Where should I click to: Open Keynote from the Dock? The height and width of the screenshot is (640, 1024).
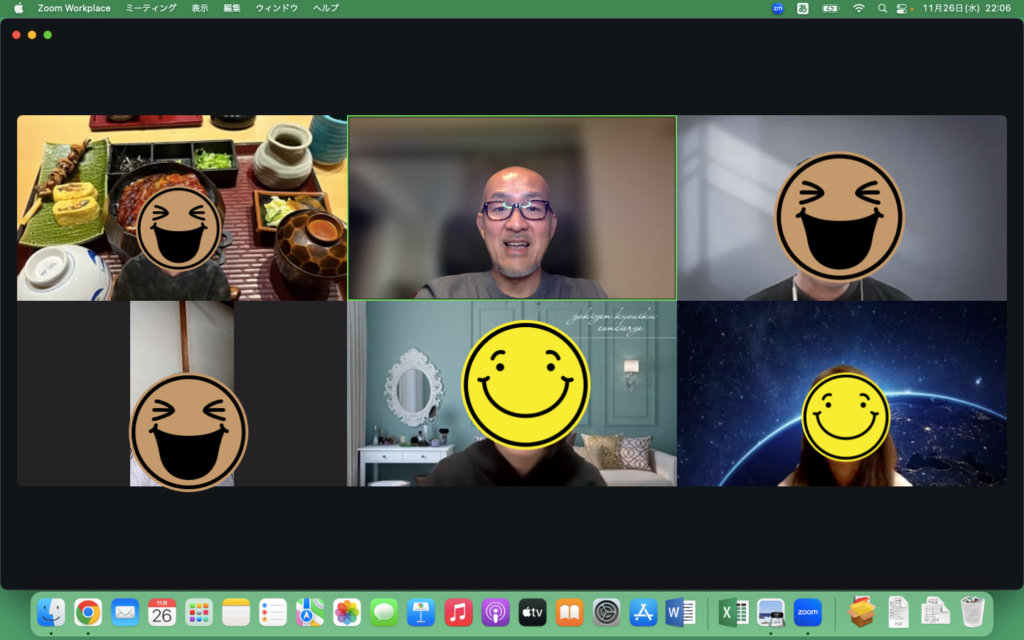[421, 612]
